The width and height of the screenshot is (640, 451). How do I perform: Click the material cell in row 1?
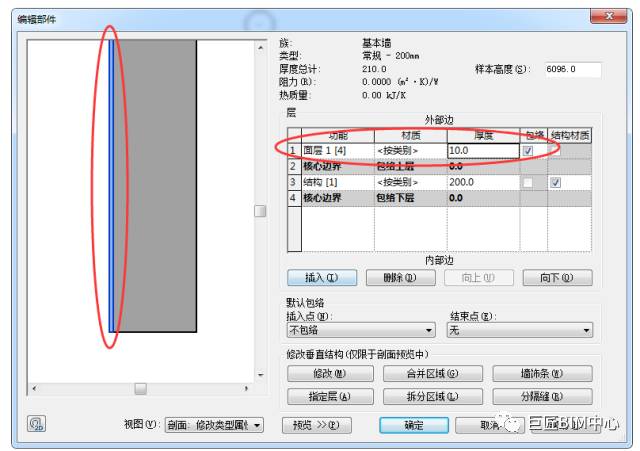tap(411, 151)
